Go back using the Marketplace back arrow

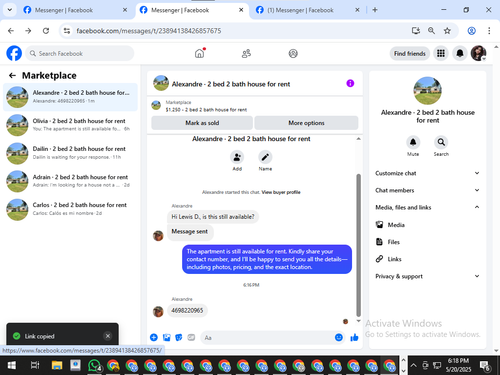[x=12, y=76]
